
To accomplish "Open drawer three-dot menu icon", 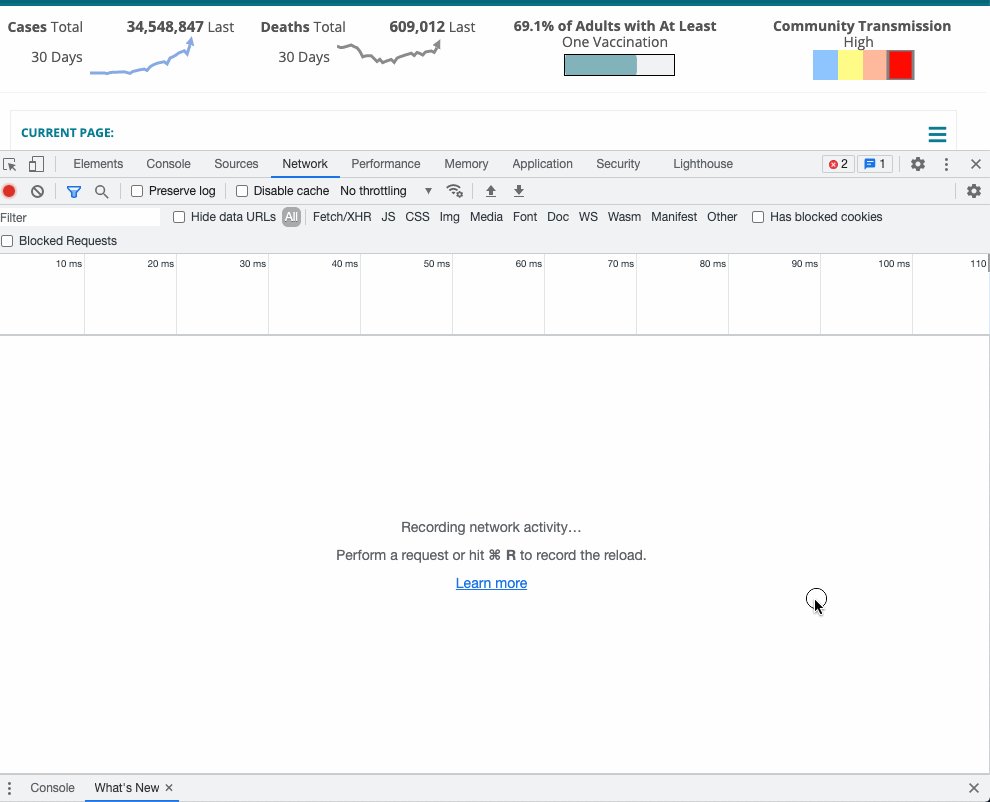I will click(x=9, y=787).
